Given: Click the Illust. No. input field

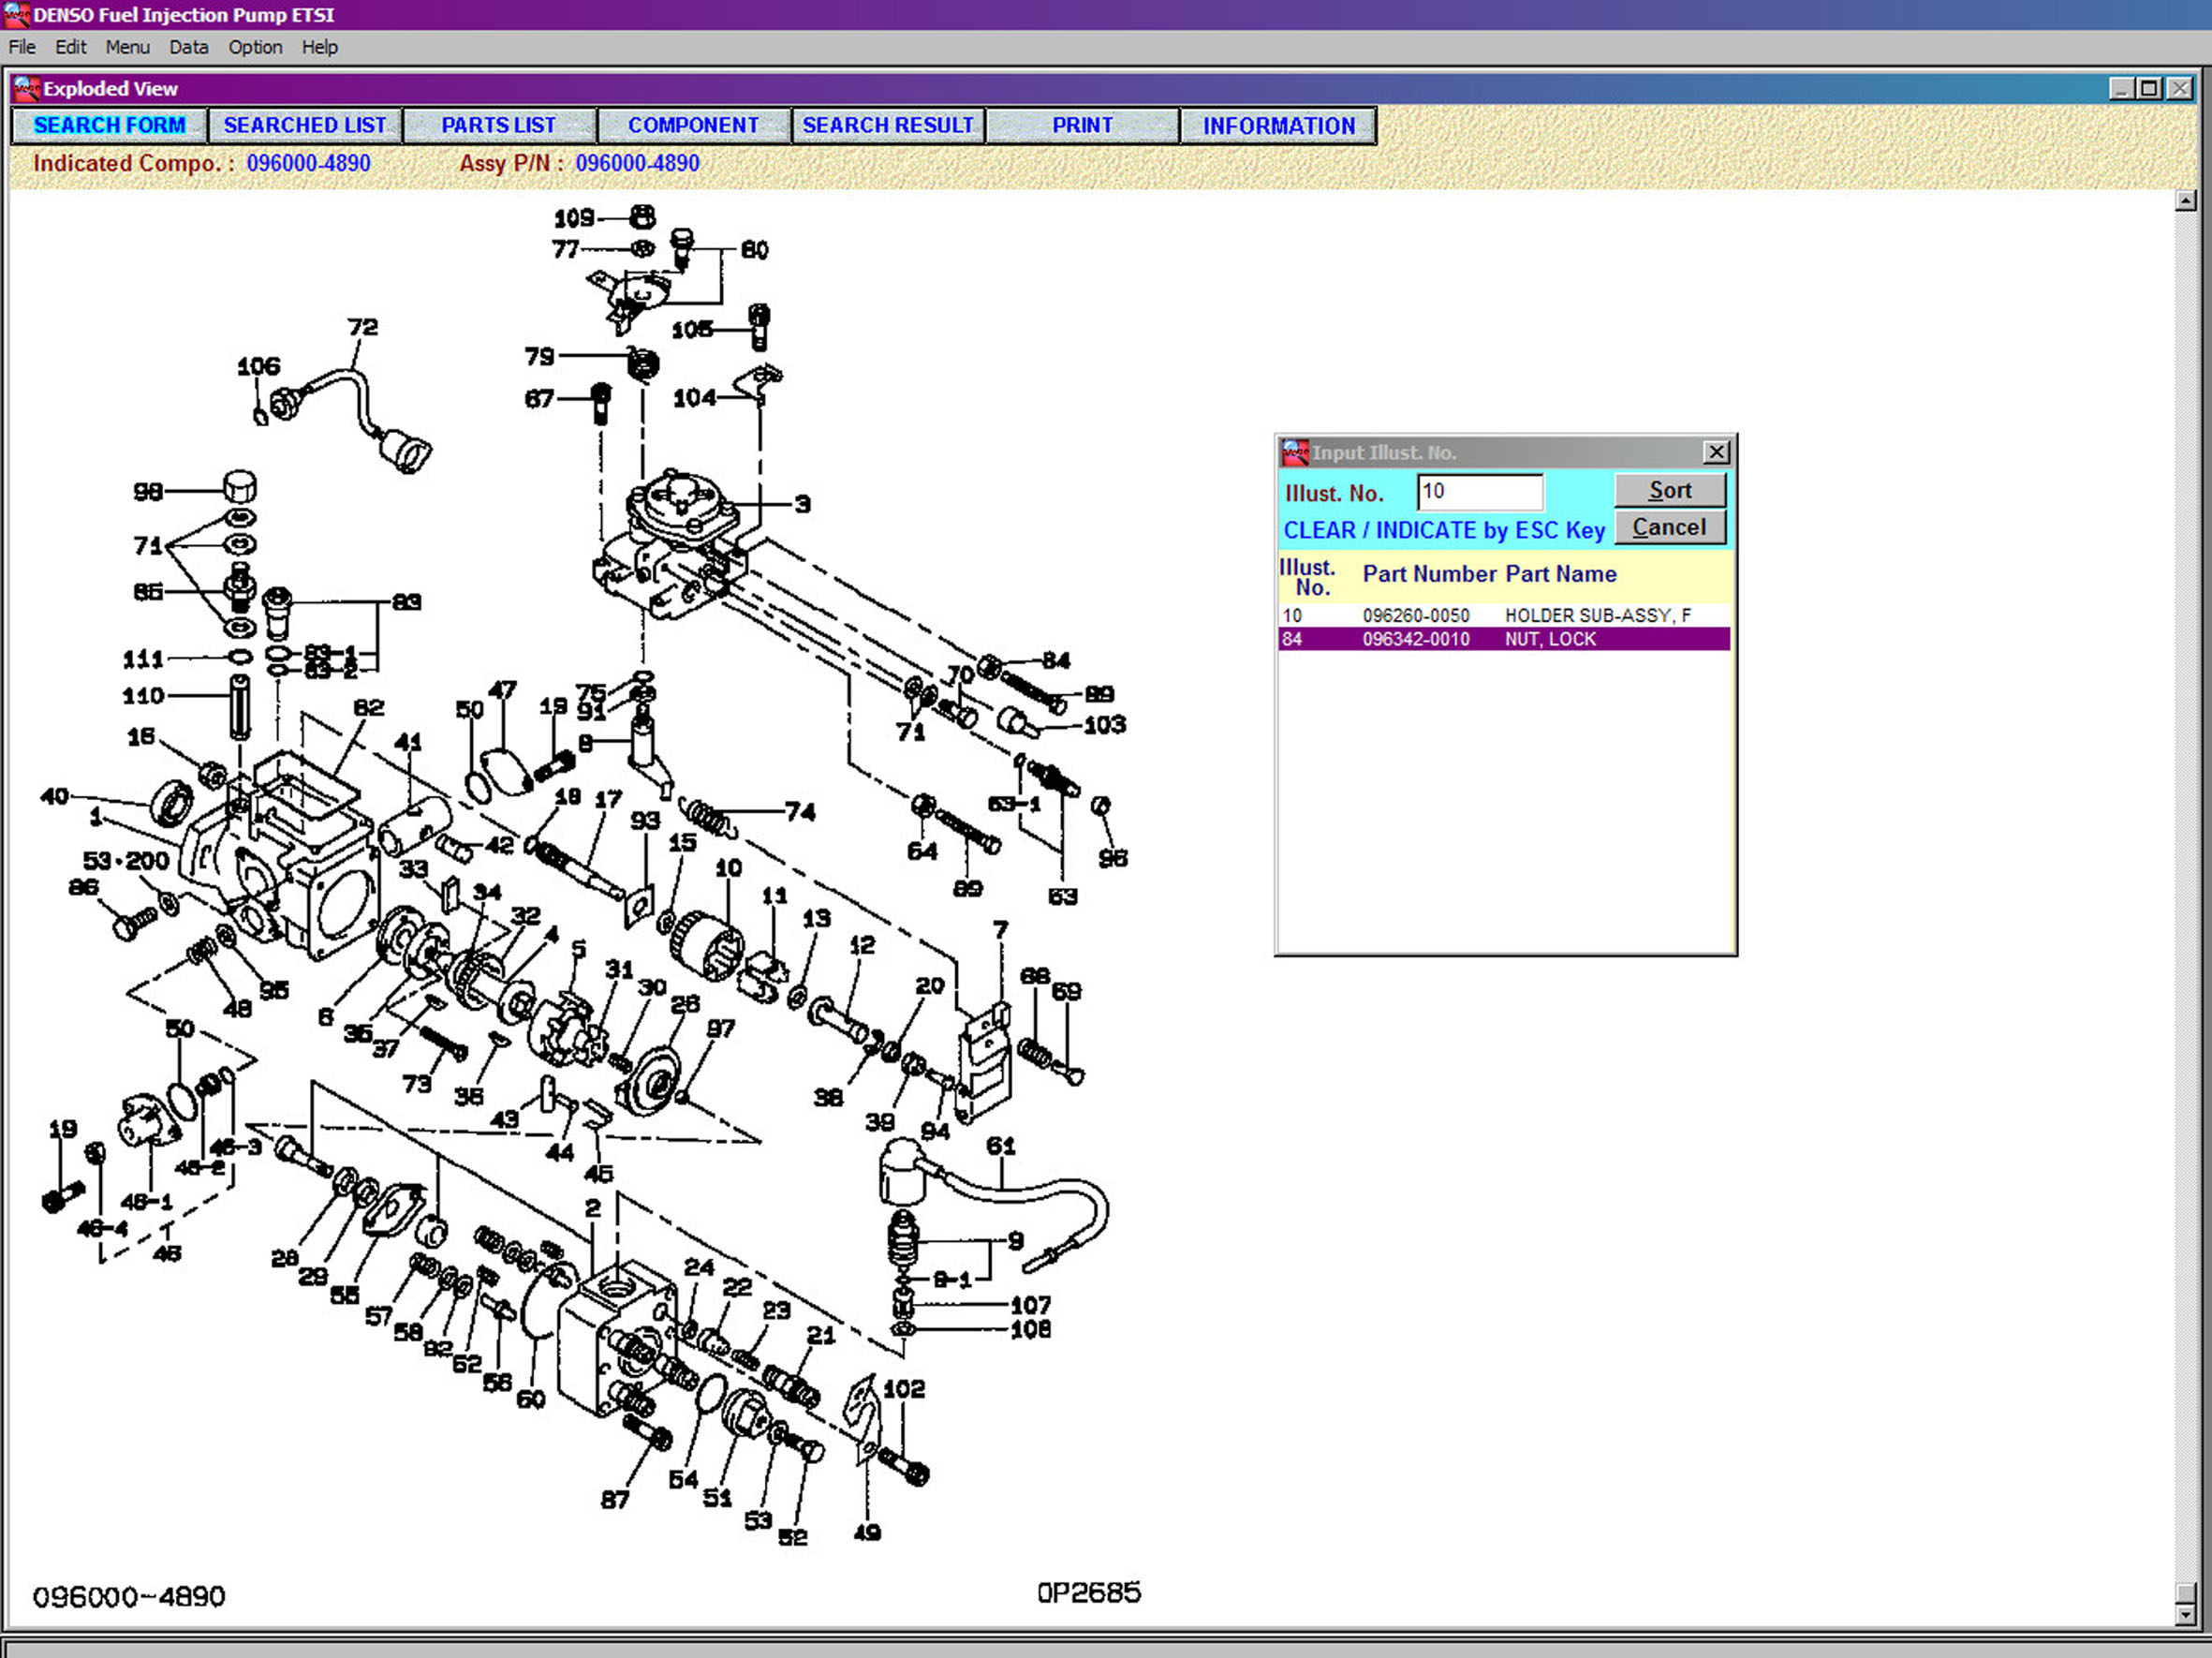Looking at the screenshot, I should pyautogui.click(x=1479, y=491).
